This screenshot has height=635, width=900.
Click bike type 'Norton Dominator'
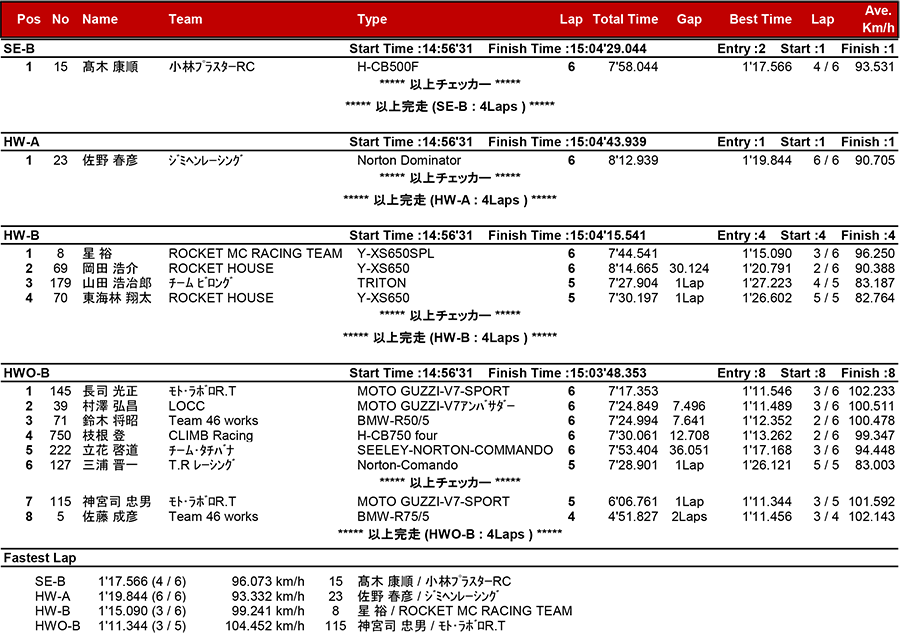(409, 160)
